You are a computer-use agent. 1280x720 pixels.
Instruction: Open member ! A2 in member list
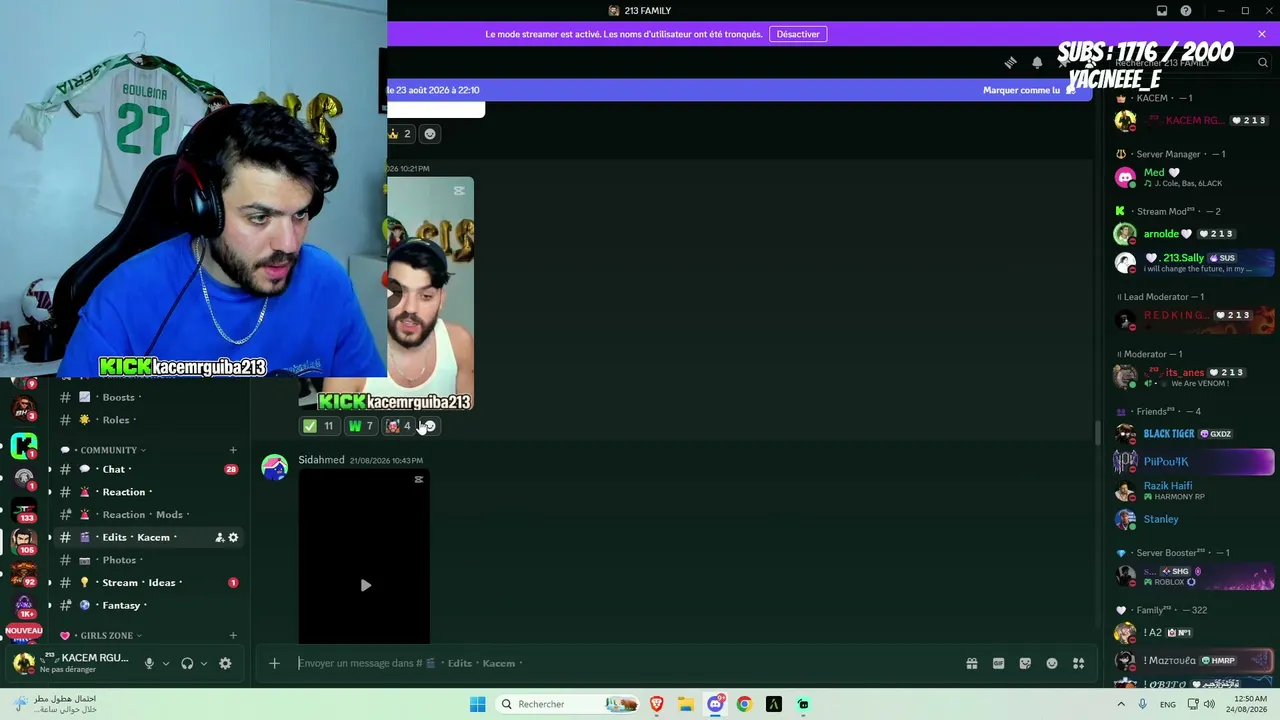click(x=1193, y=633)
